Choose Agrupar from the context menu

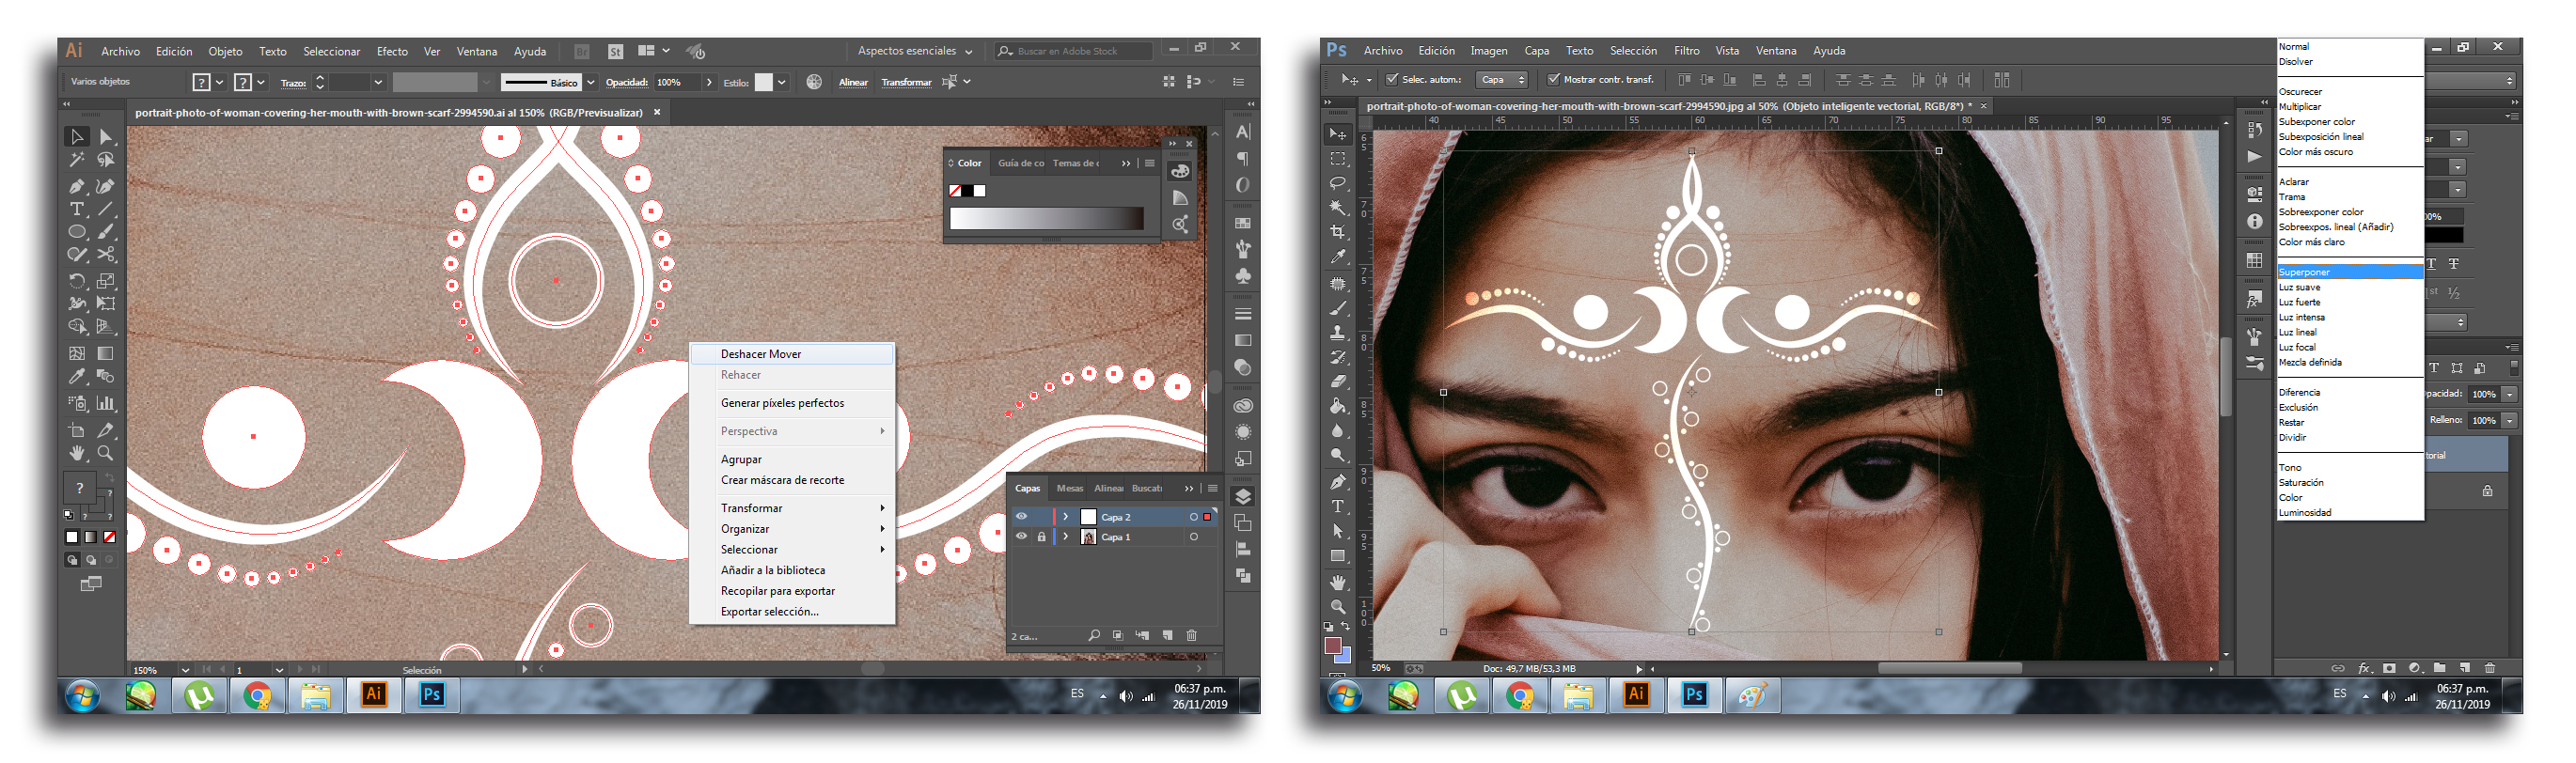741,460
